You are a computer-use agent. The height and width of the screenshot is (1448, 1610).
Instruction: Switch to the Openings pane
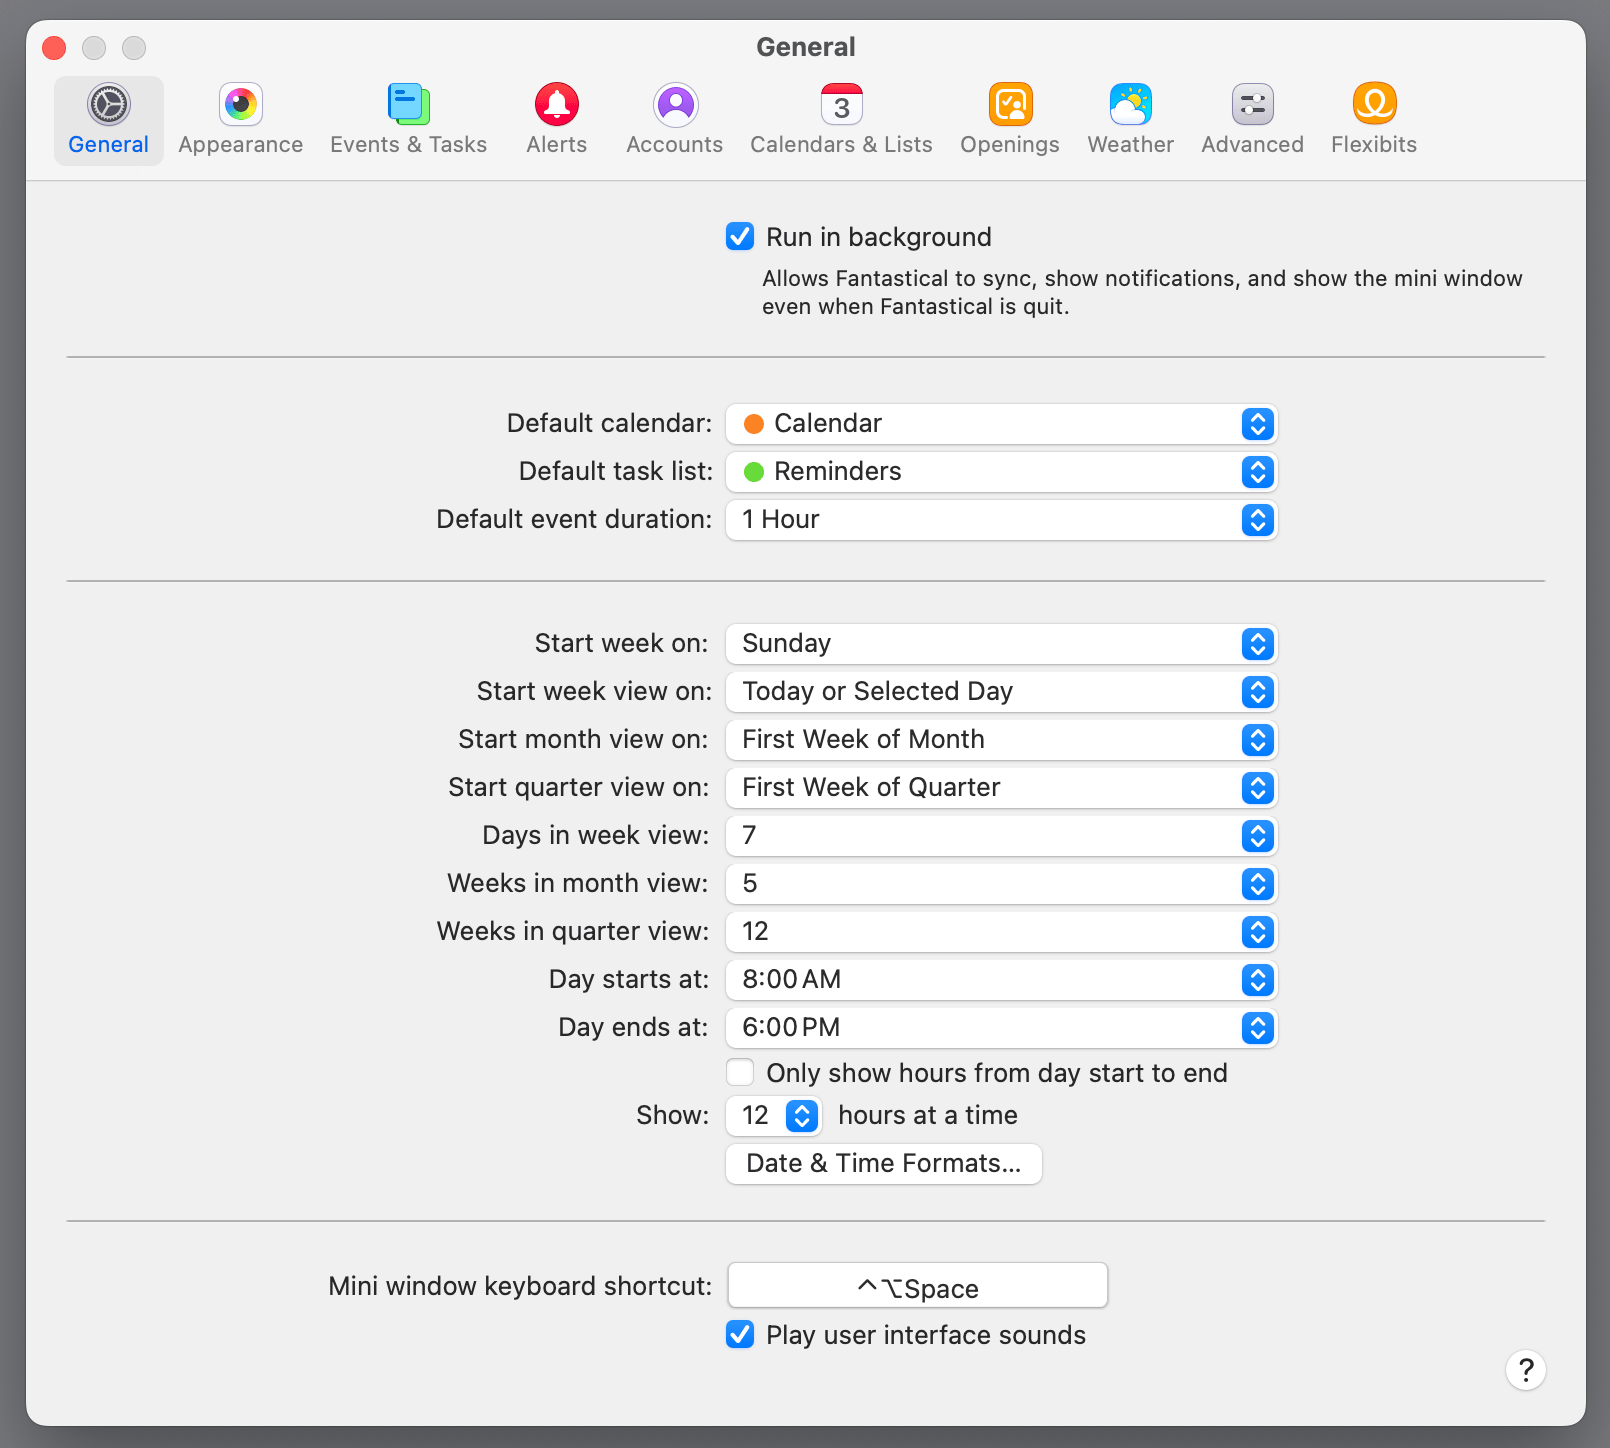click(1010, 121)
